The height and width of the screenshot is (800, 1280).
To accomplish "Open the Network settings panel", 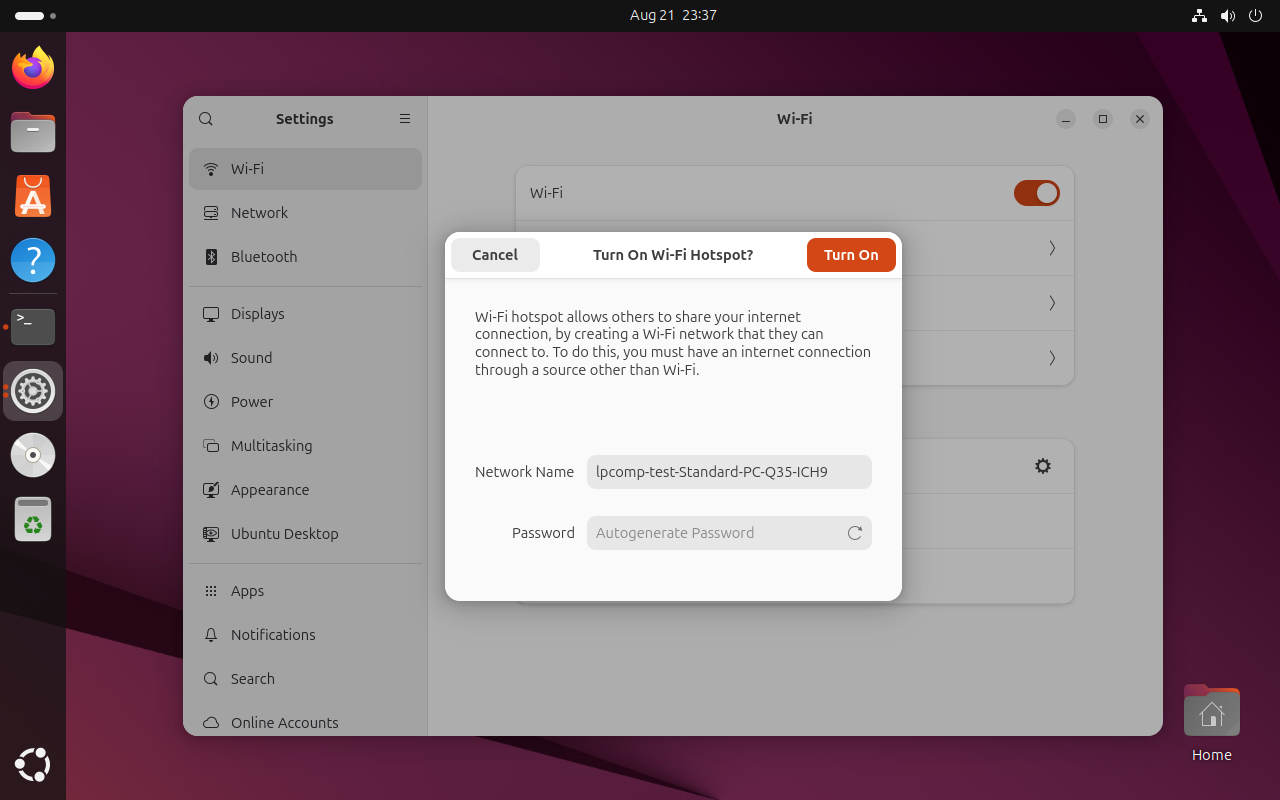I will click(x=305, y=213).
